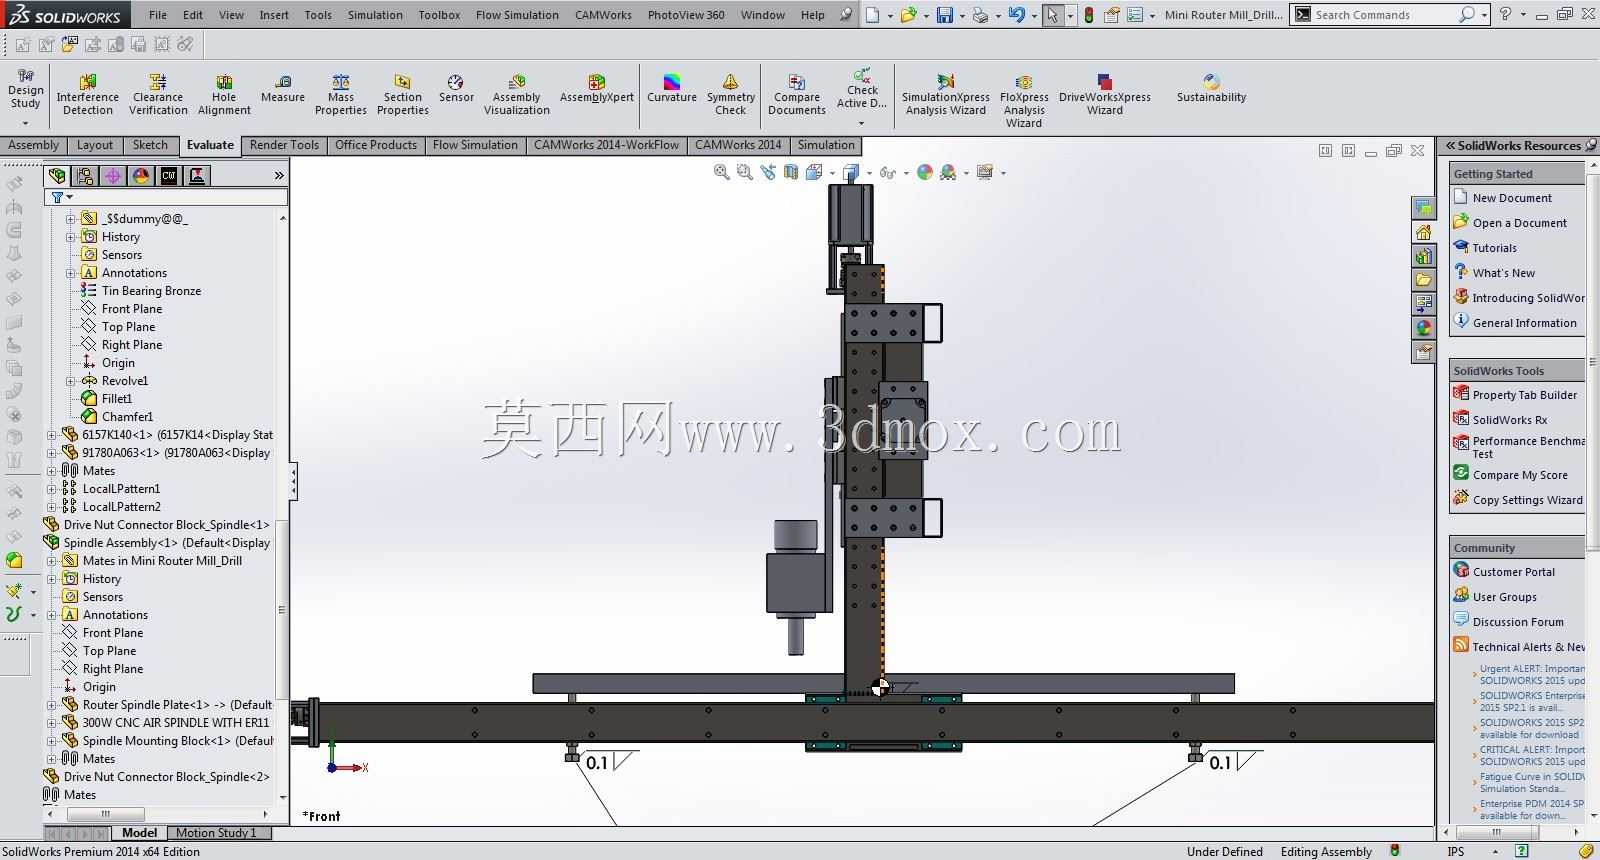Viewport: 1600px width, 860px height.
Task: Open the Tools menu
Action: [318, 15]
